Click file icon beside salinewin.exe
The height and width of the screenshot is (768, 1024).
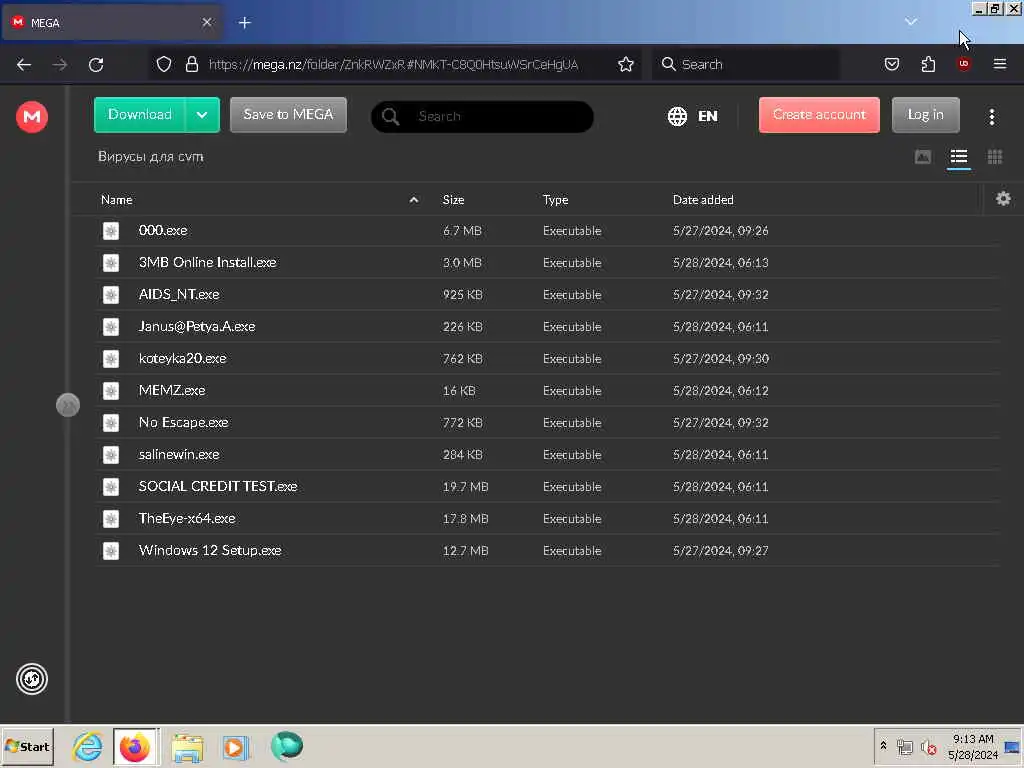click(x=111, y=455)
